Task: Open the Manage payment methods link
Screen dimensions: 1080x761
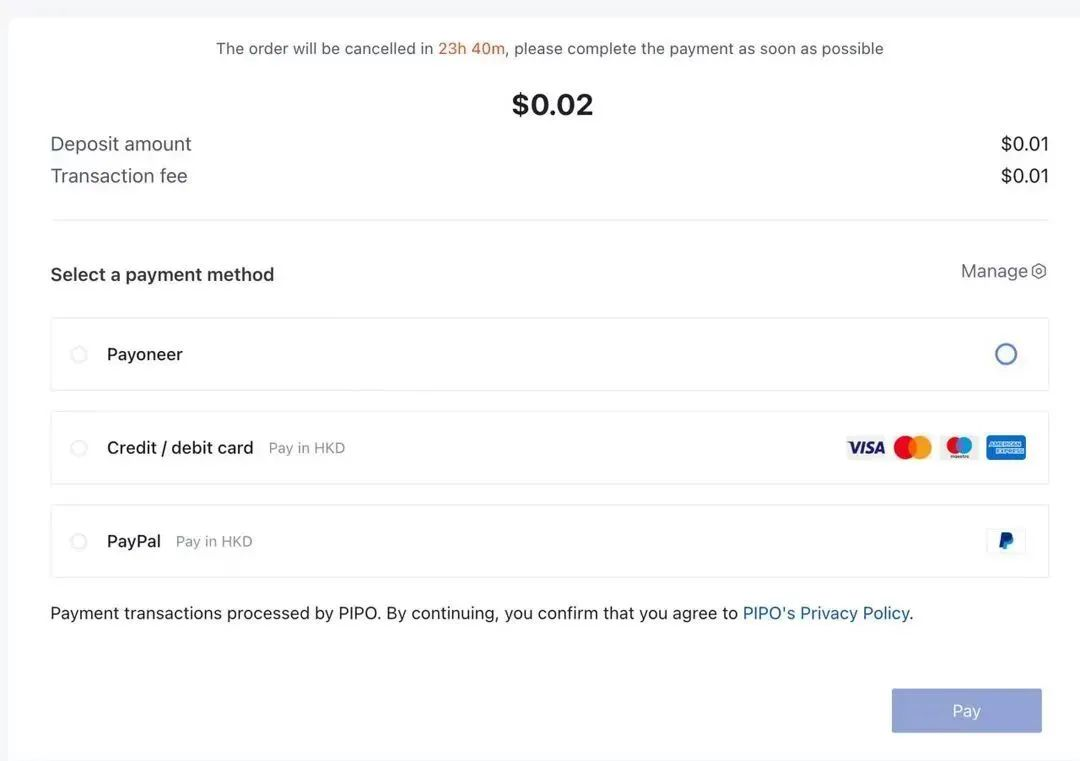Action: [994, 271]
